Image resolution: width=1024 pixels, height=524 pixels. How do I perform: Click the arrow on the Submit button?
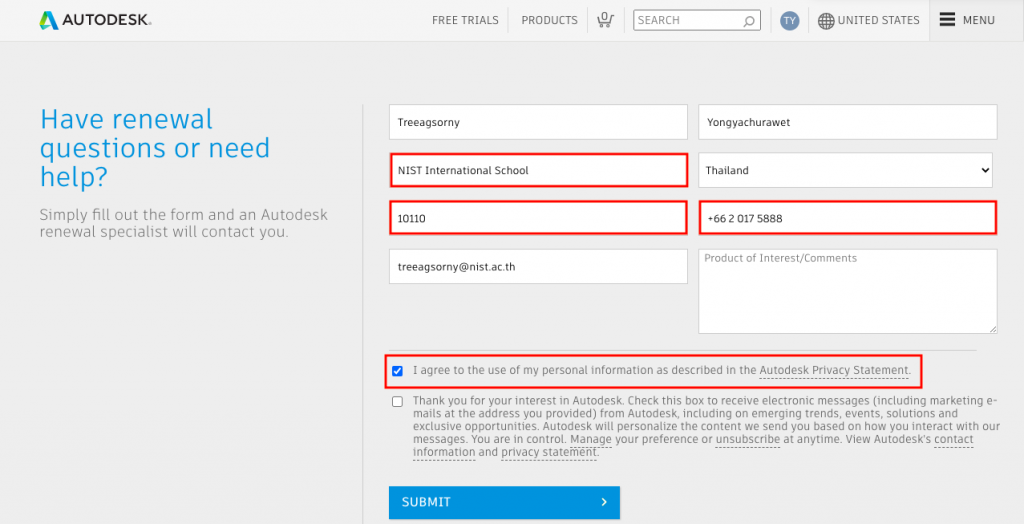click(604, 502)
